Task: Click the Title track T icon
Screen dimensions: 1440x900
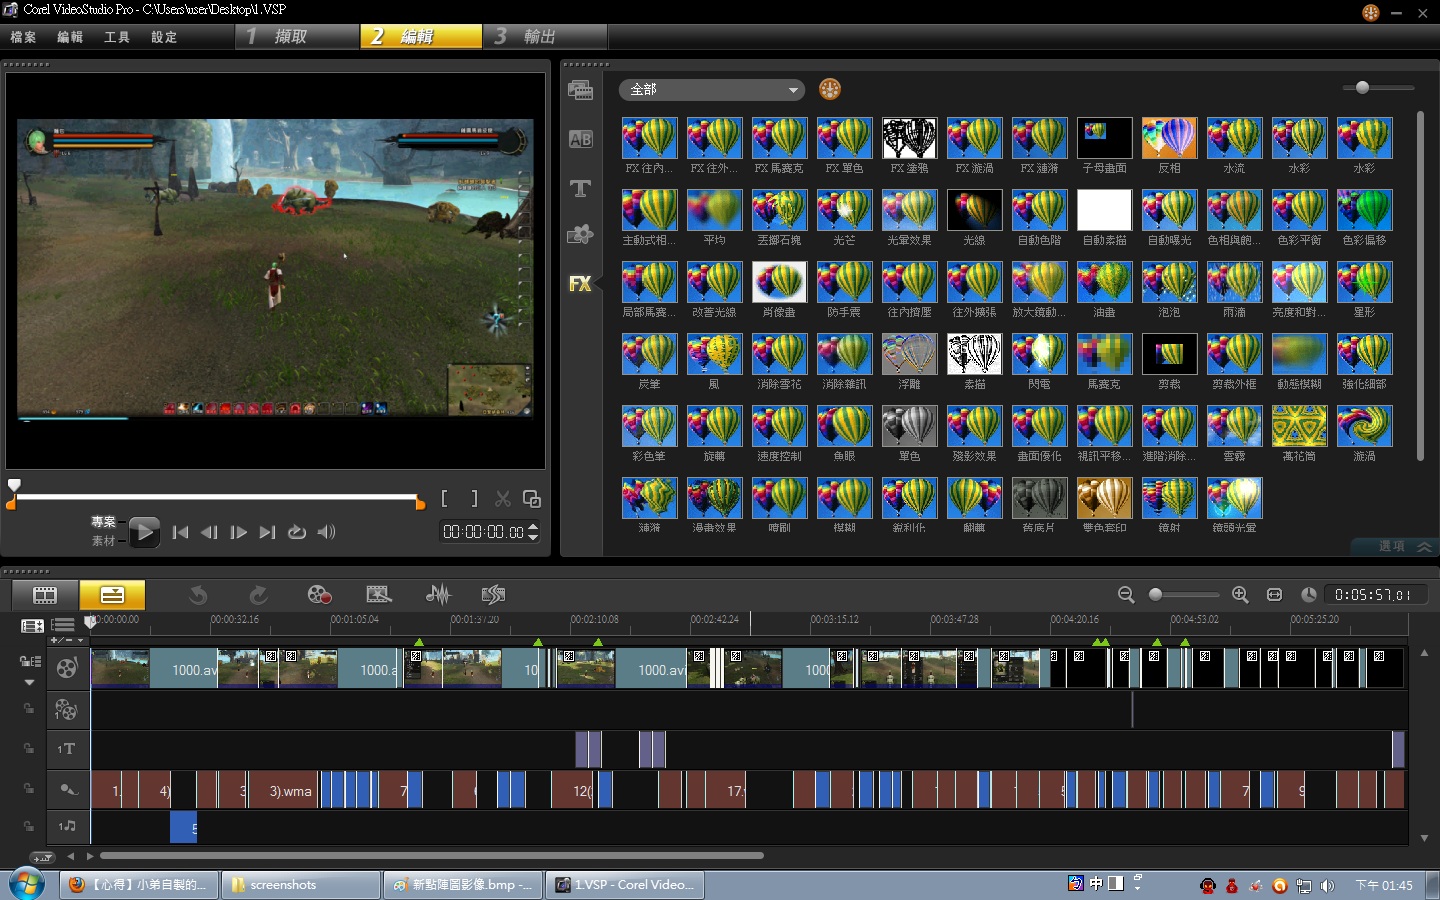Action: click(67, 749)
